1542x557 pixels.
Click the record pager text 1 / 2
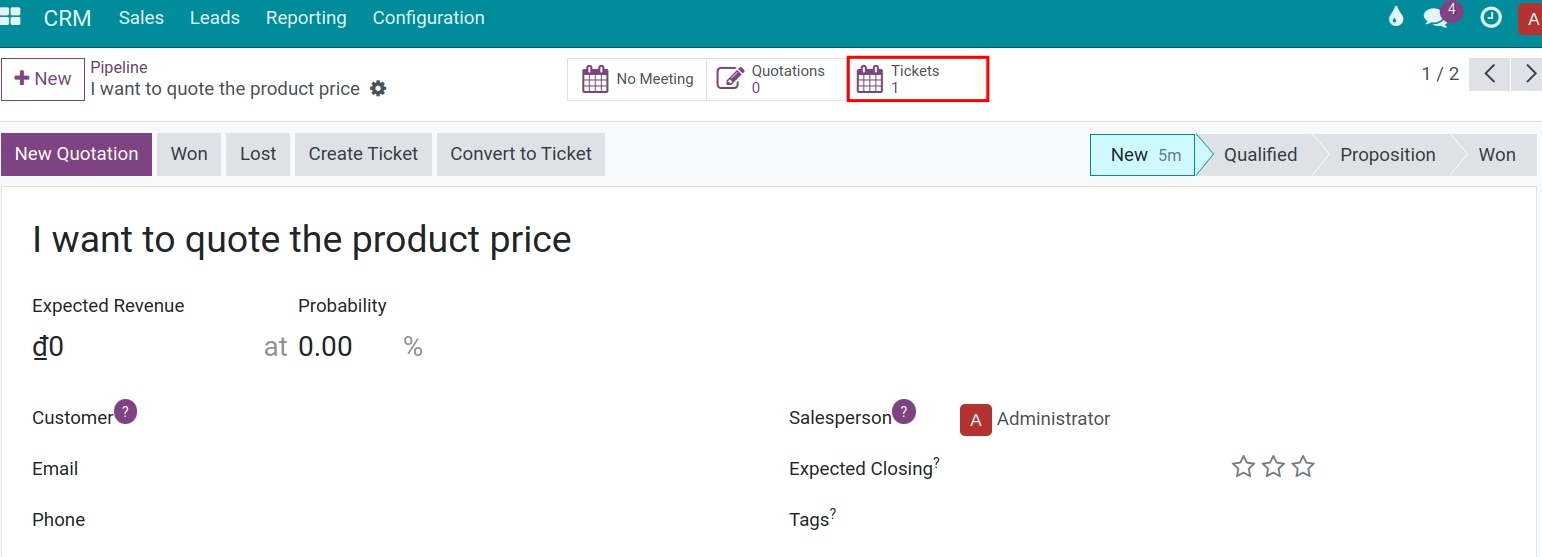pos(1440,74)
